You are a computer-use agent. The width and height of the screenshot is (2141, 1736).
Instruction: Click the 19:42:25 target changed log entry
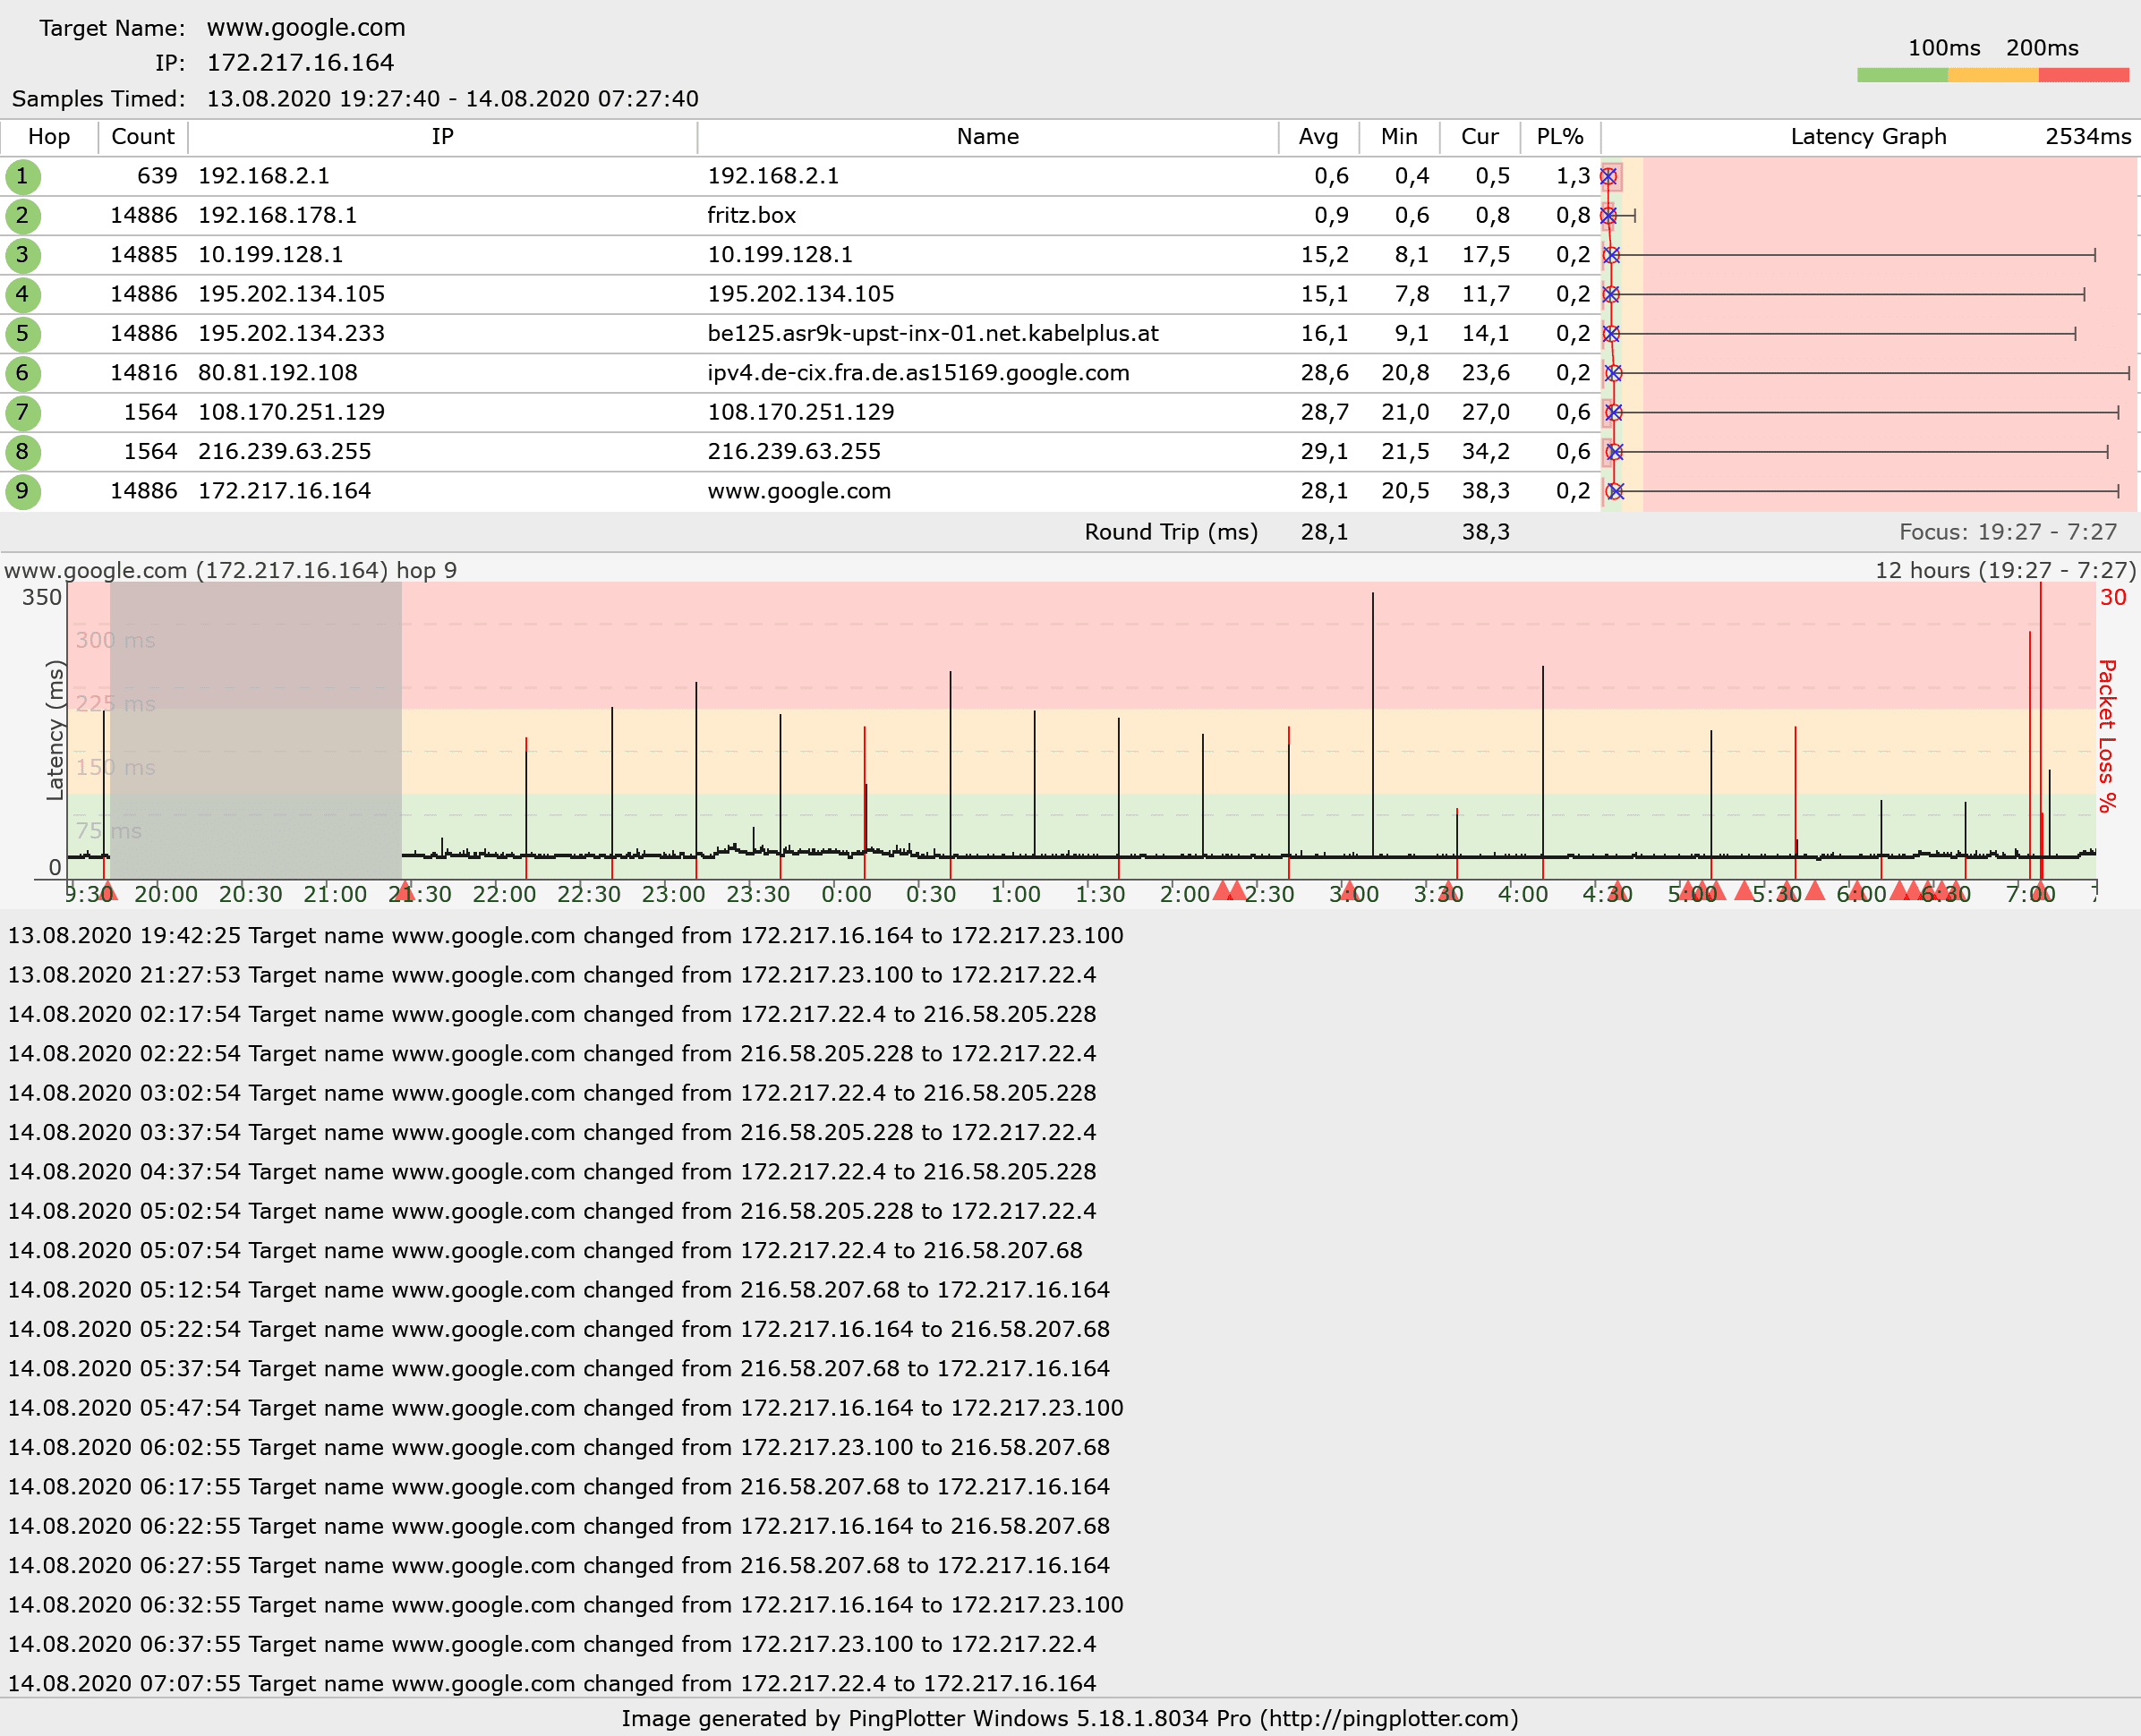click(x=566, y=936)
